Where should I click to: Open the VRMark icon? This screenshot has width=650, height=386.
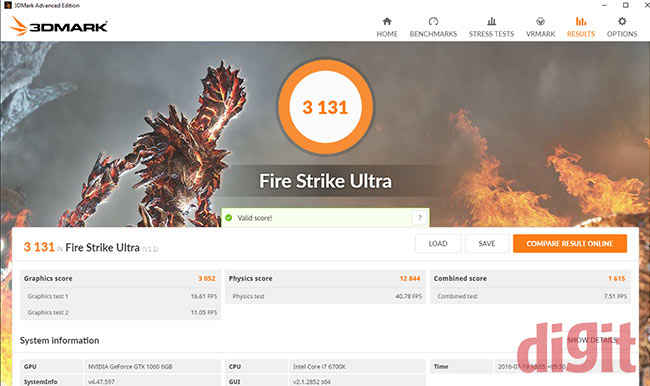540,21
